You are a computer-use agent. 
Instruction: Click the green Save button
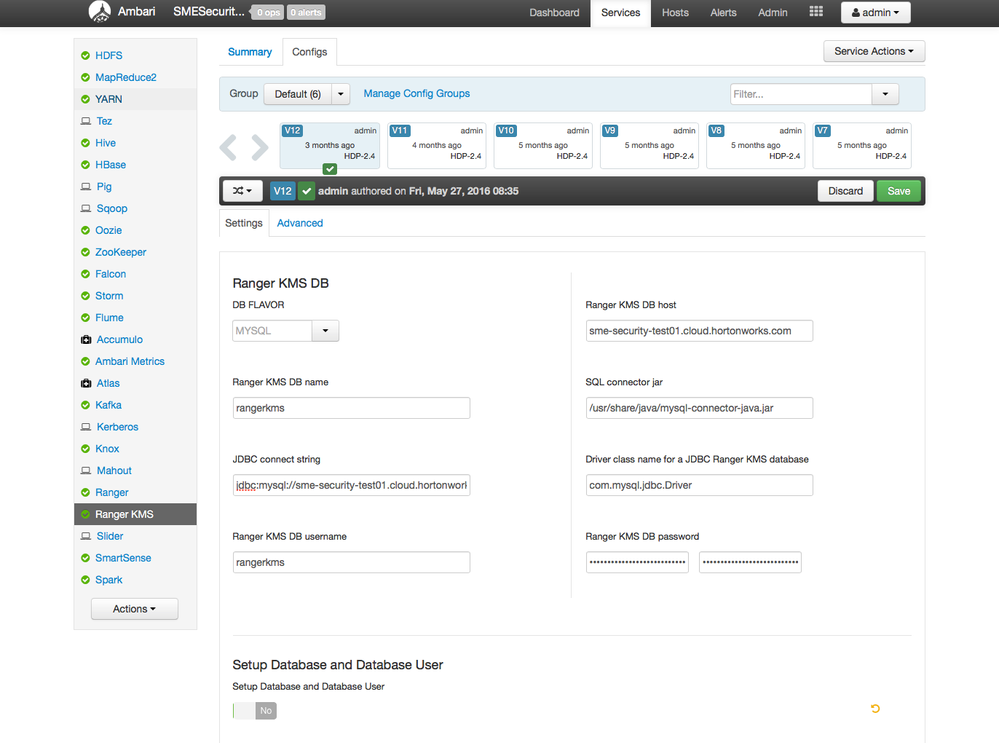coord(898,191)
